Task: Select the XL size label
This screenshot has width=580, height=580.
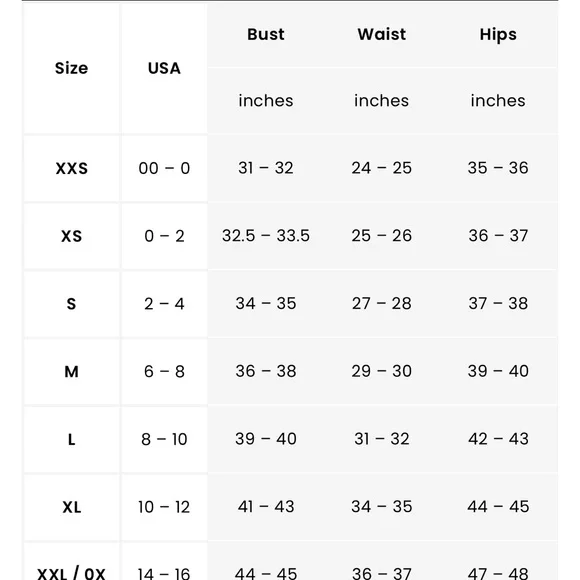Action: coord(71,507)
